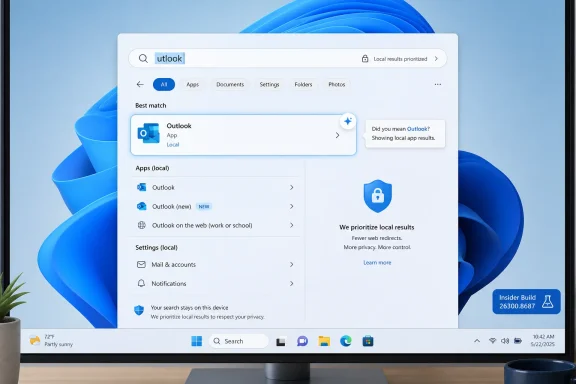Select the All filter tab
Image resolution: width=576 pixels, height=384 pixels.
pyautogui.click(x=164, y=85)
